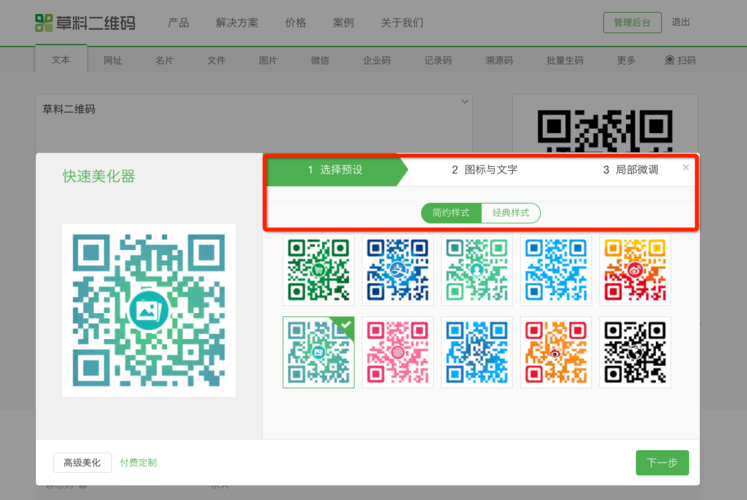Choose the plain light blue QR preset
747x500 pixels.
tap(555, 270)
